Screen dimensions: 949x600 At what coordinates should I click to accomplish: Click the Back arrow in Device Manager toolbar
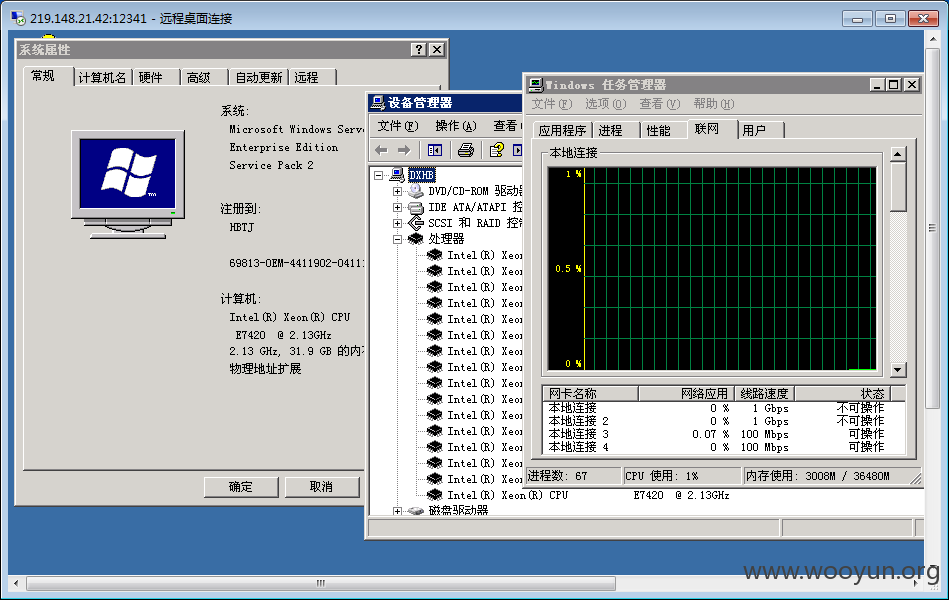[381, 150]
